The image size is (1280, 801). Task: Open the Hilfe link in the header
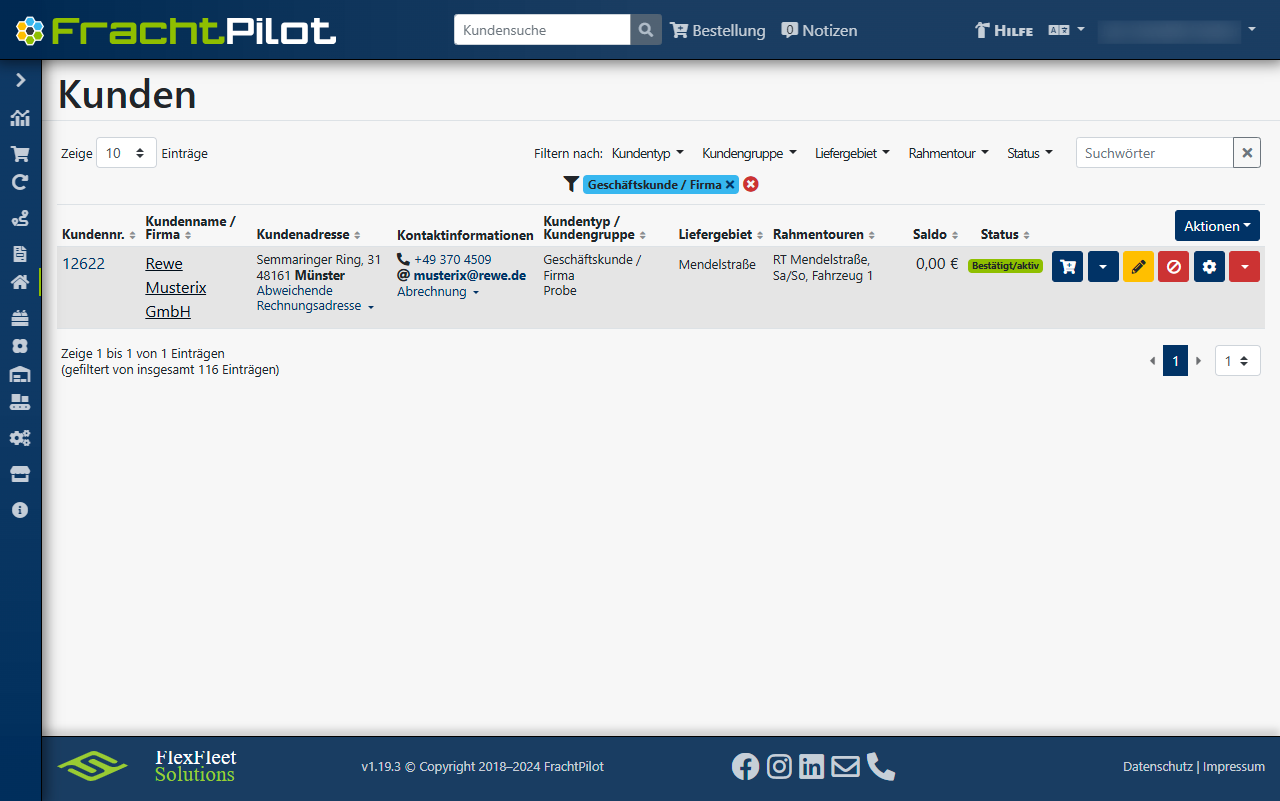pyautogui.click(x=1004, y=30)
